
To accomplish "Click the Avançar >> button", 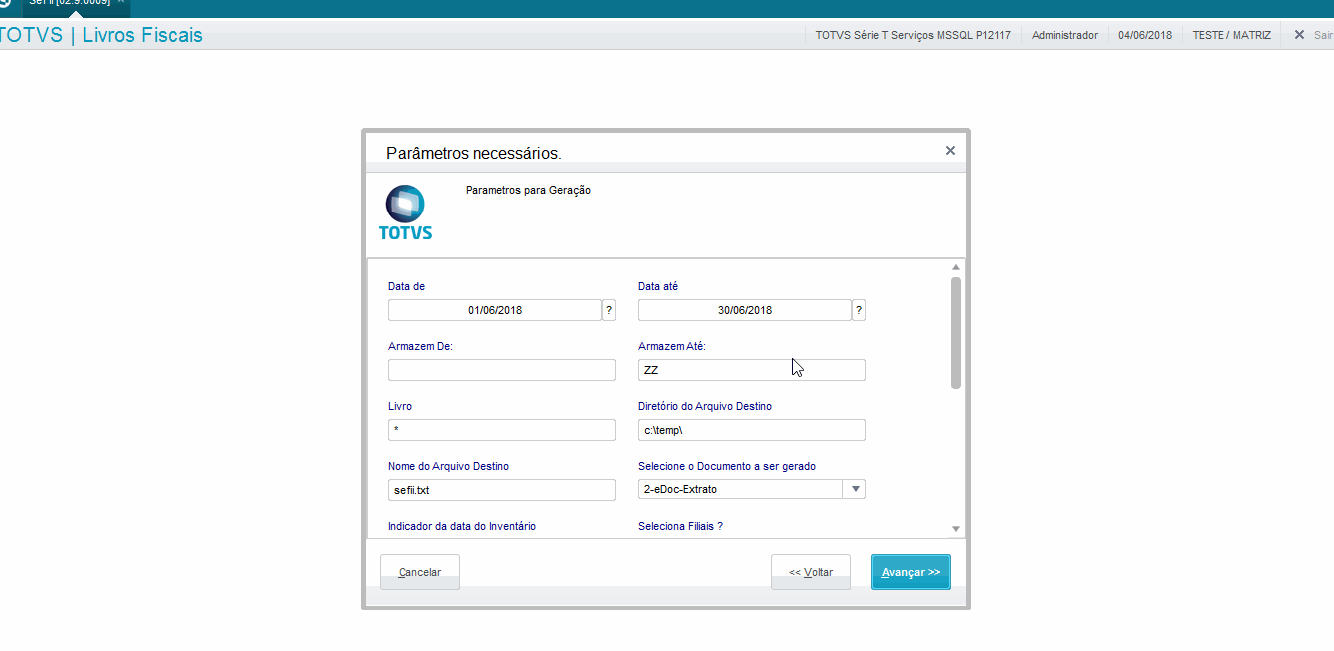I will (x=910, y=572).
